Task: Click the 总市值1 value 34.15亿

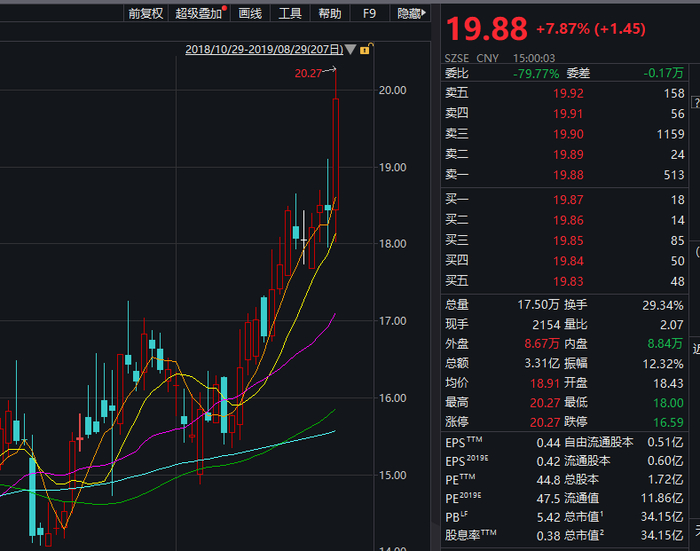Action: pyautogui.click(x=662, y=517)
